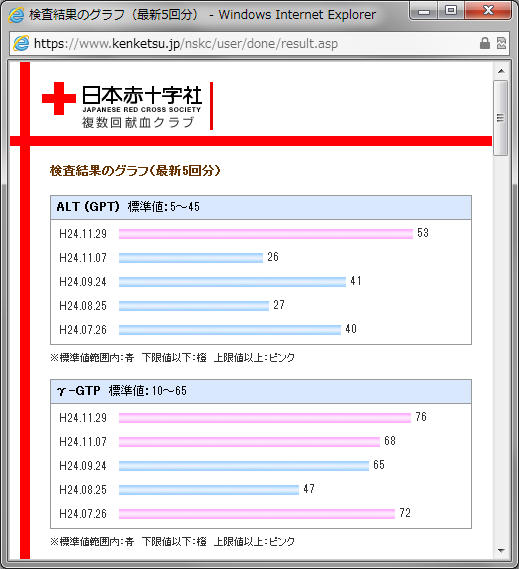519x569 pixels.
Task: Click the ALT (GPT) section header
Action: [261, 207]
